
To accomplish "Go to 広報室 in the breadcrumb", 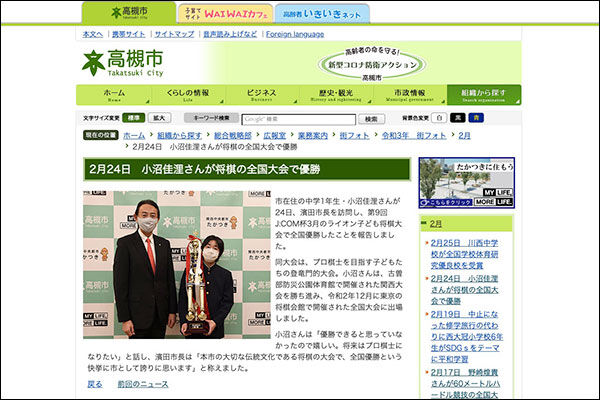I will pyautogui.click(x=275, y=136).
